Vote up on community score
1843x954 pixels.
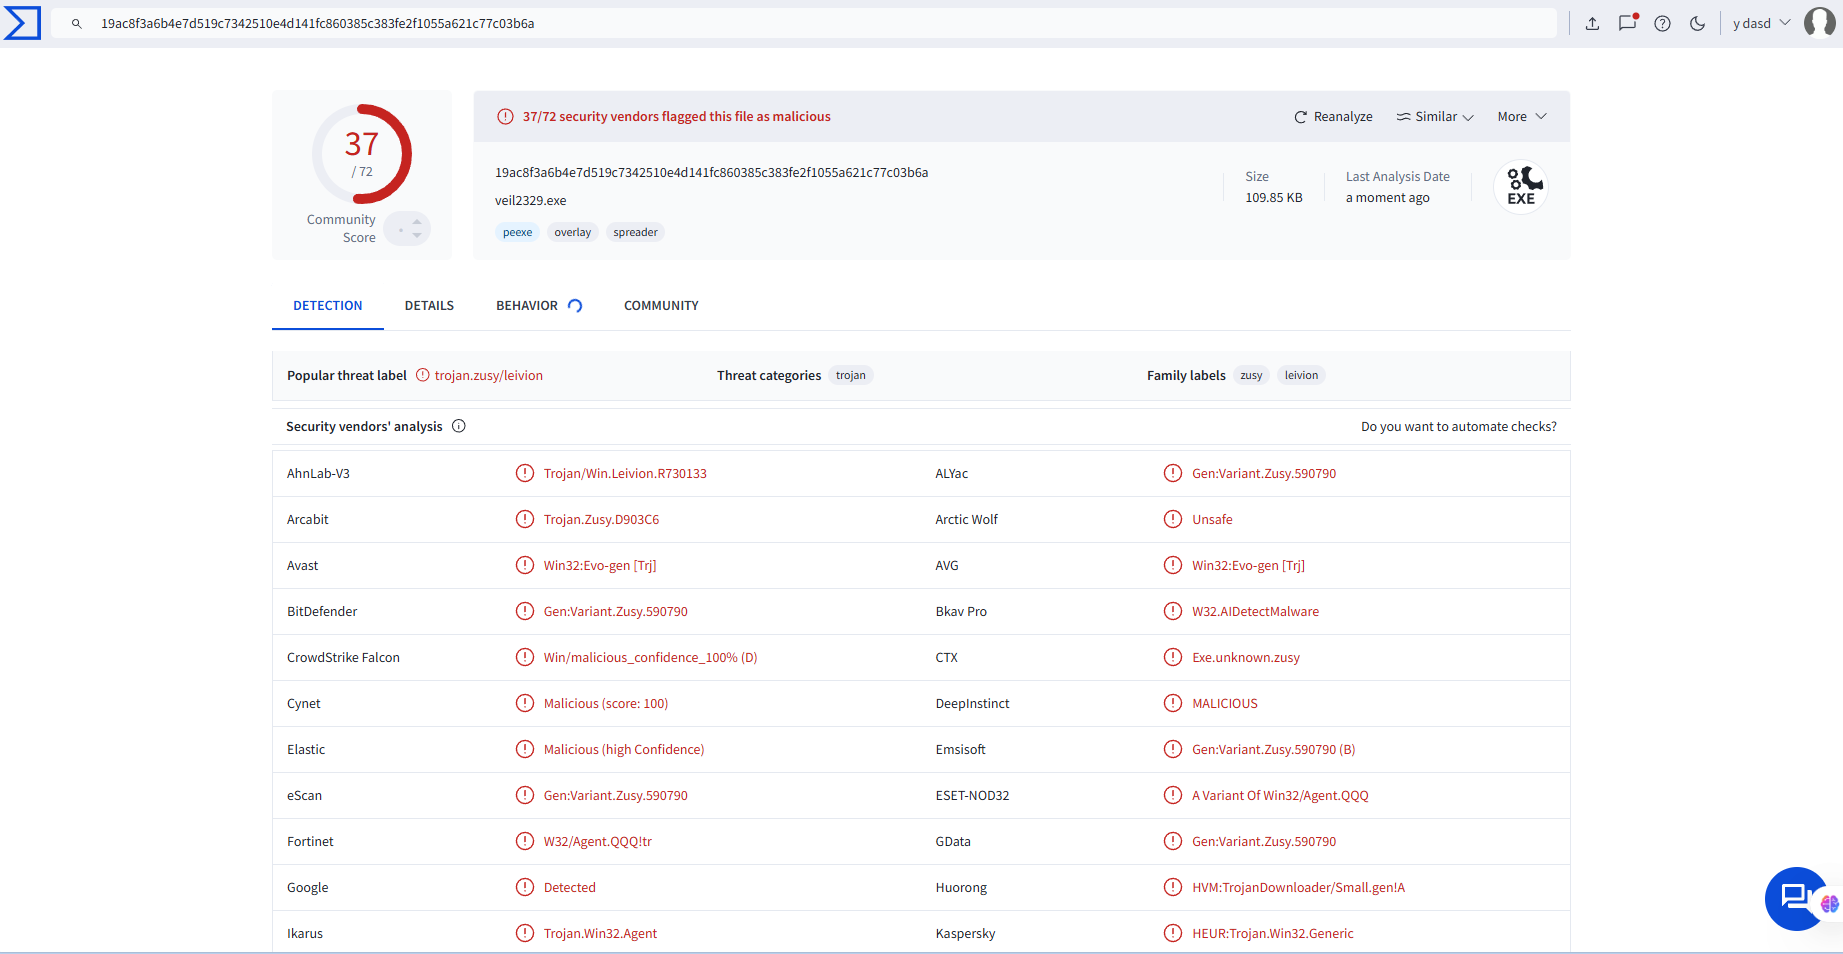tap(417, 222)
